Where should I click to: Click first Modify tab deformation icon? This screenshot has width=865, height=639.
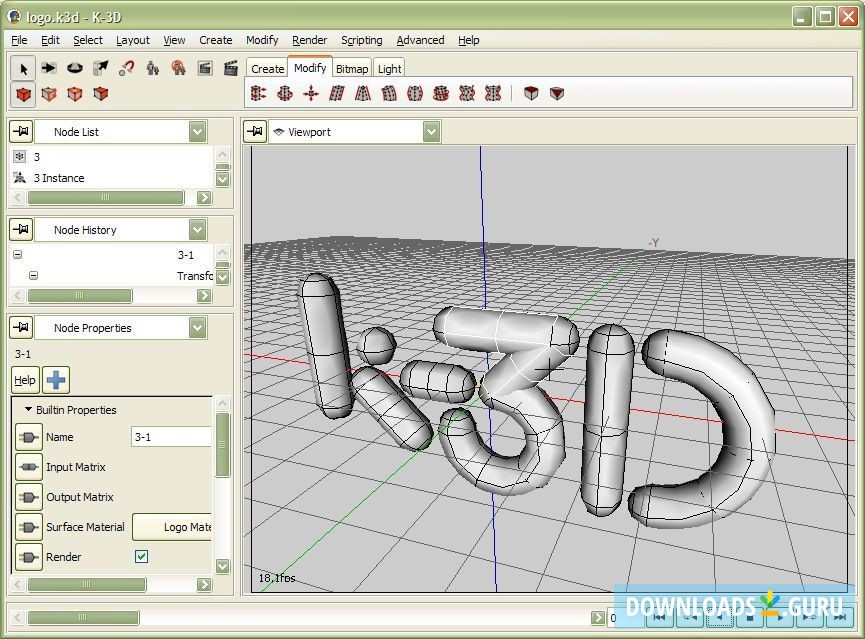[258, 93]
